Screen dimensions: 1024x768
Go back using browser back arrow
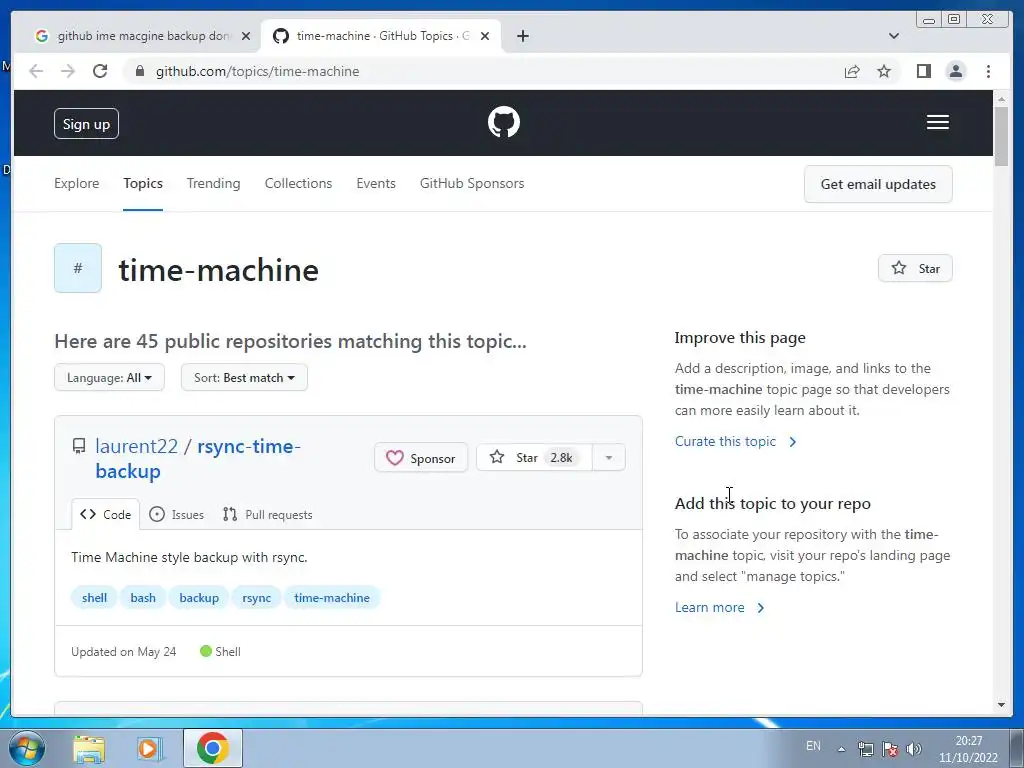tap(36, 71)
